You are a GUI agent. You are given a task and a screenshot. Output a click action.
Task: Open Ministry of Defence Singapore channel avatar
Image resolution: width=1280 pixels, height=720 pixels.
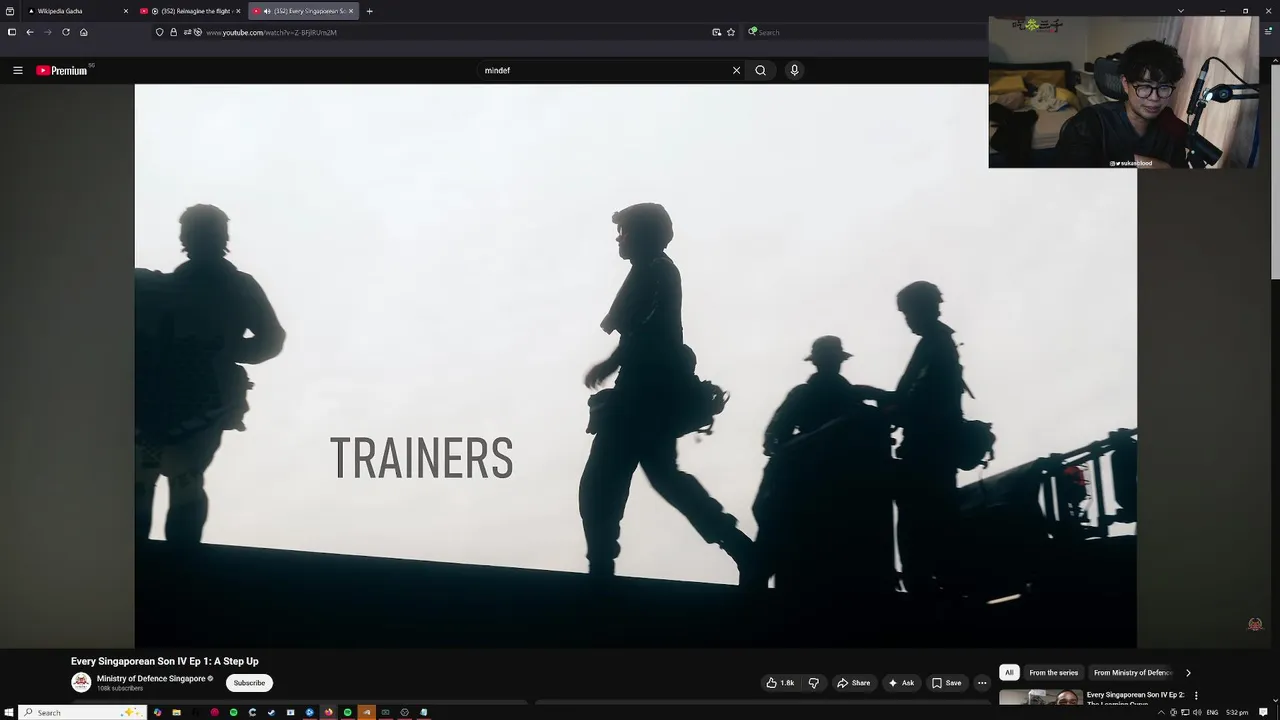tap(81, 682)
